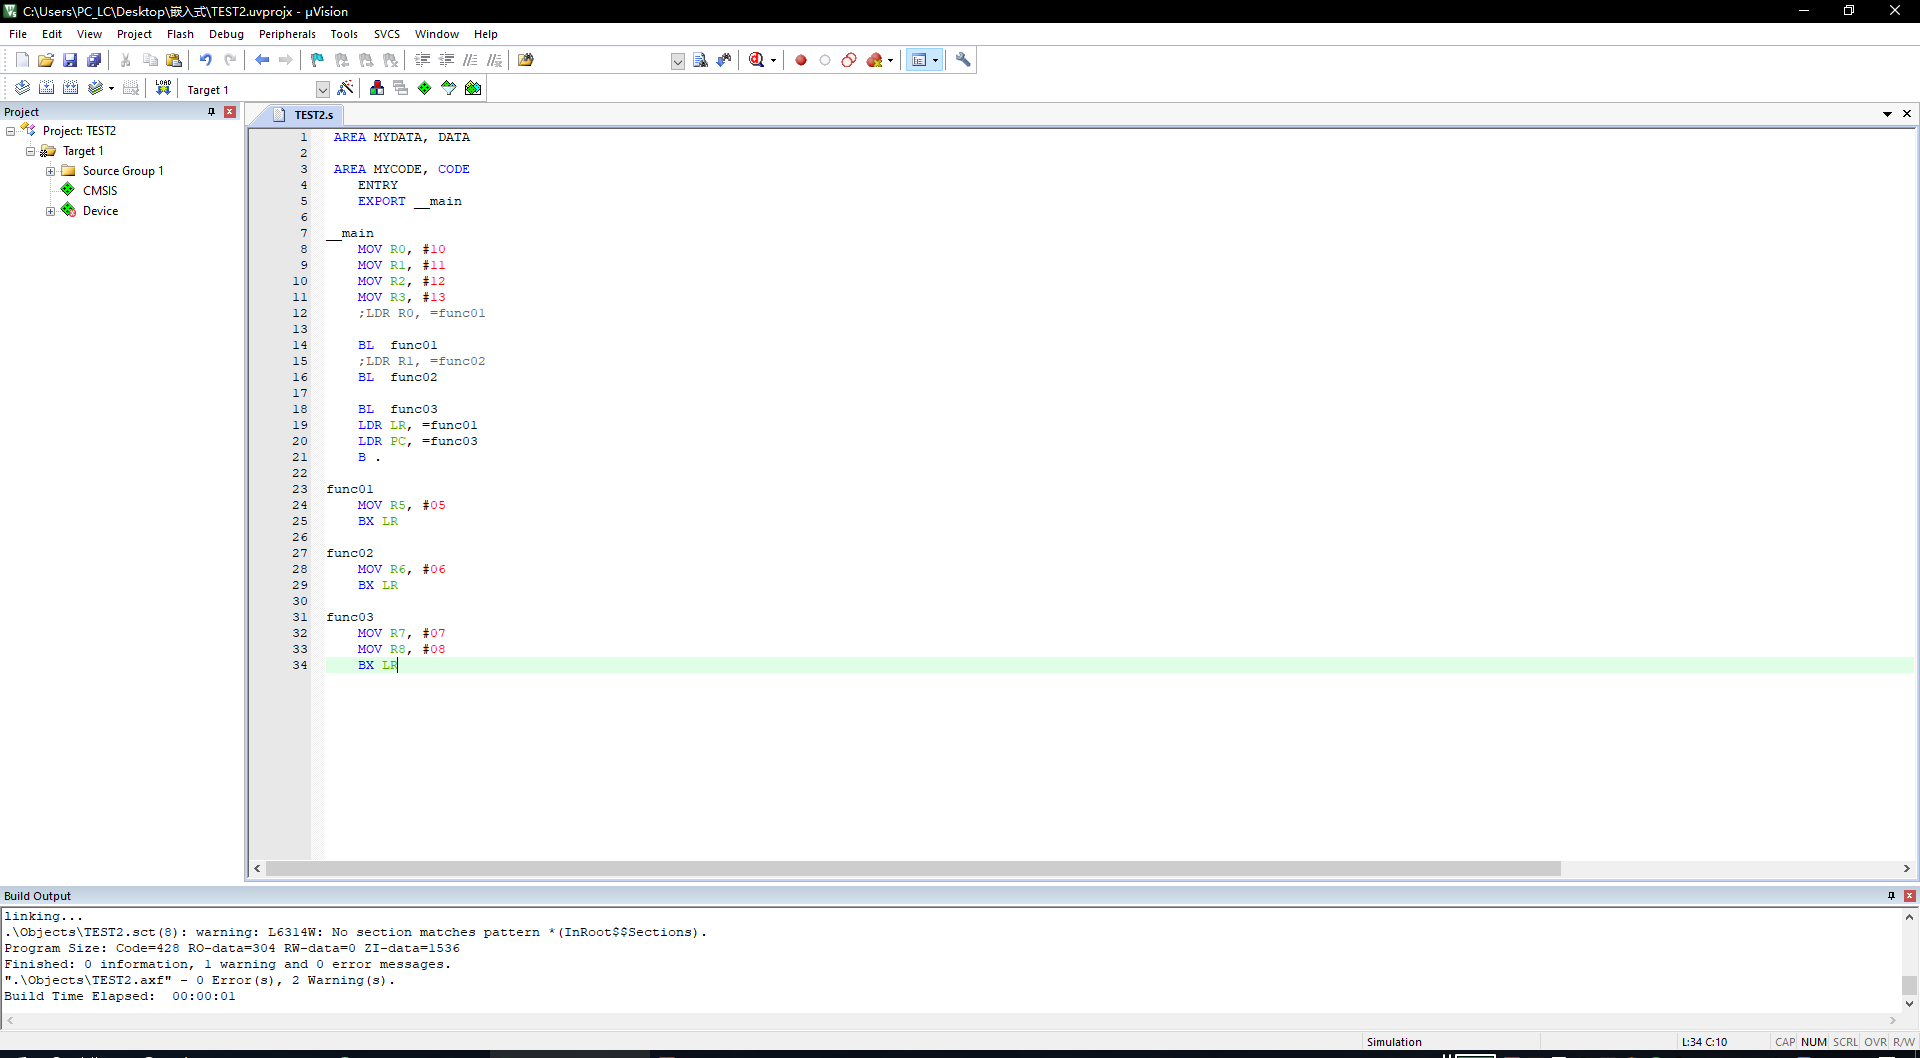This screenshot has height=1058, width=1920.
Task: Rebuild all target files
Action: [x=70, y=88]
